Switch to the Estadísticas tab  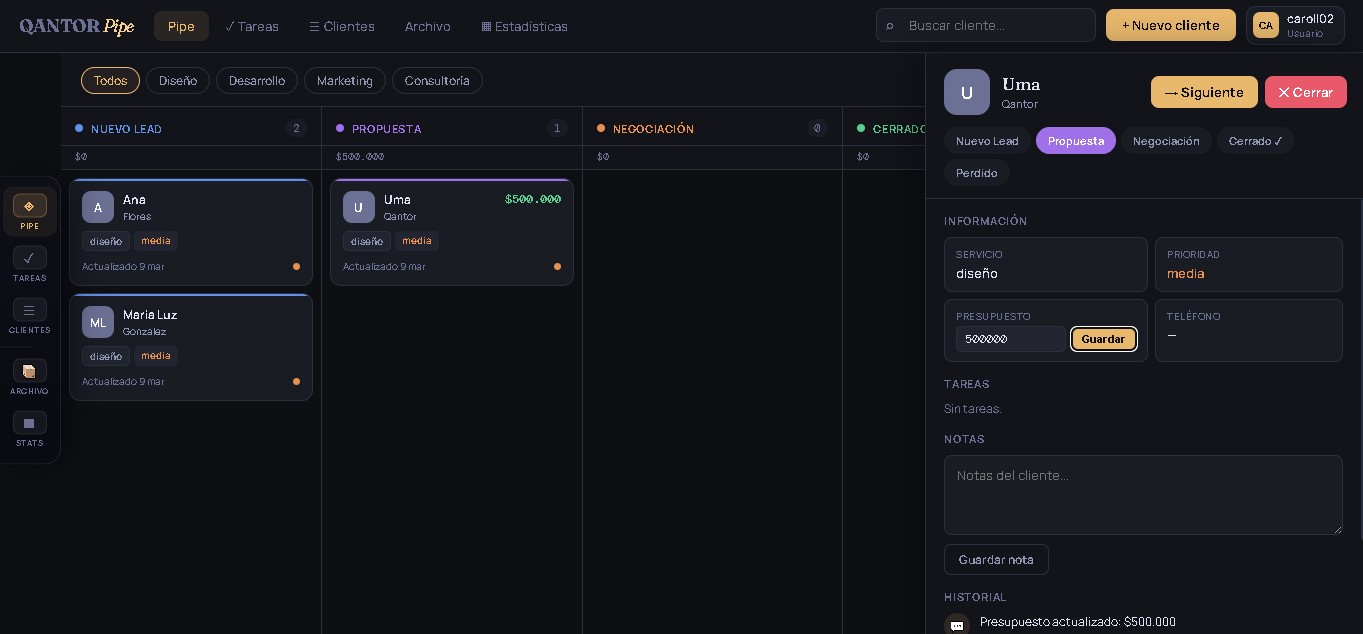(524, 26)
